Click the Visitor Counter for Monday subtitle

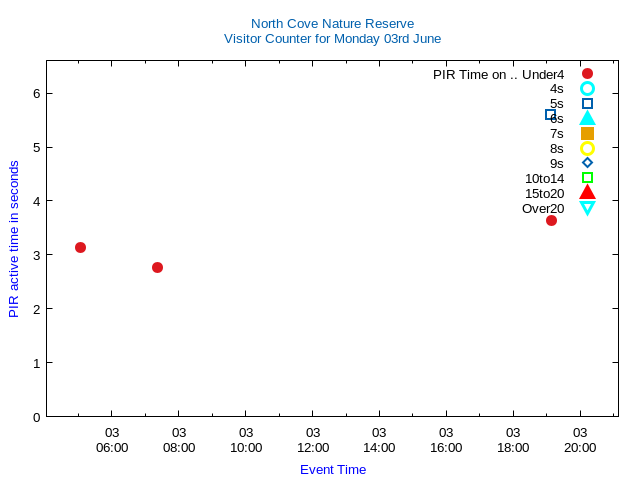pyautogui.click(x=332, y=39)
